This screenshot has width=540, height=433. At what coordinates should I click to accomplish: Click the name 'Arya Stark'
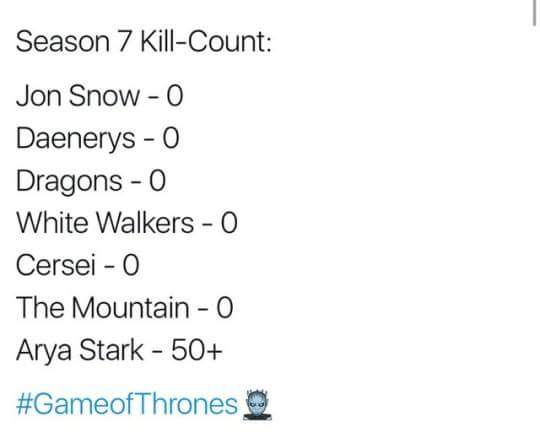pos(80,350)
